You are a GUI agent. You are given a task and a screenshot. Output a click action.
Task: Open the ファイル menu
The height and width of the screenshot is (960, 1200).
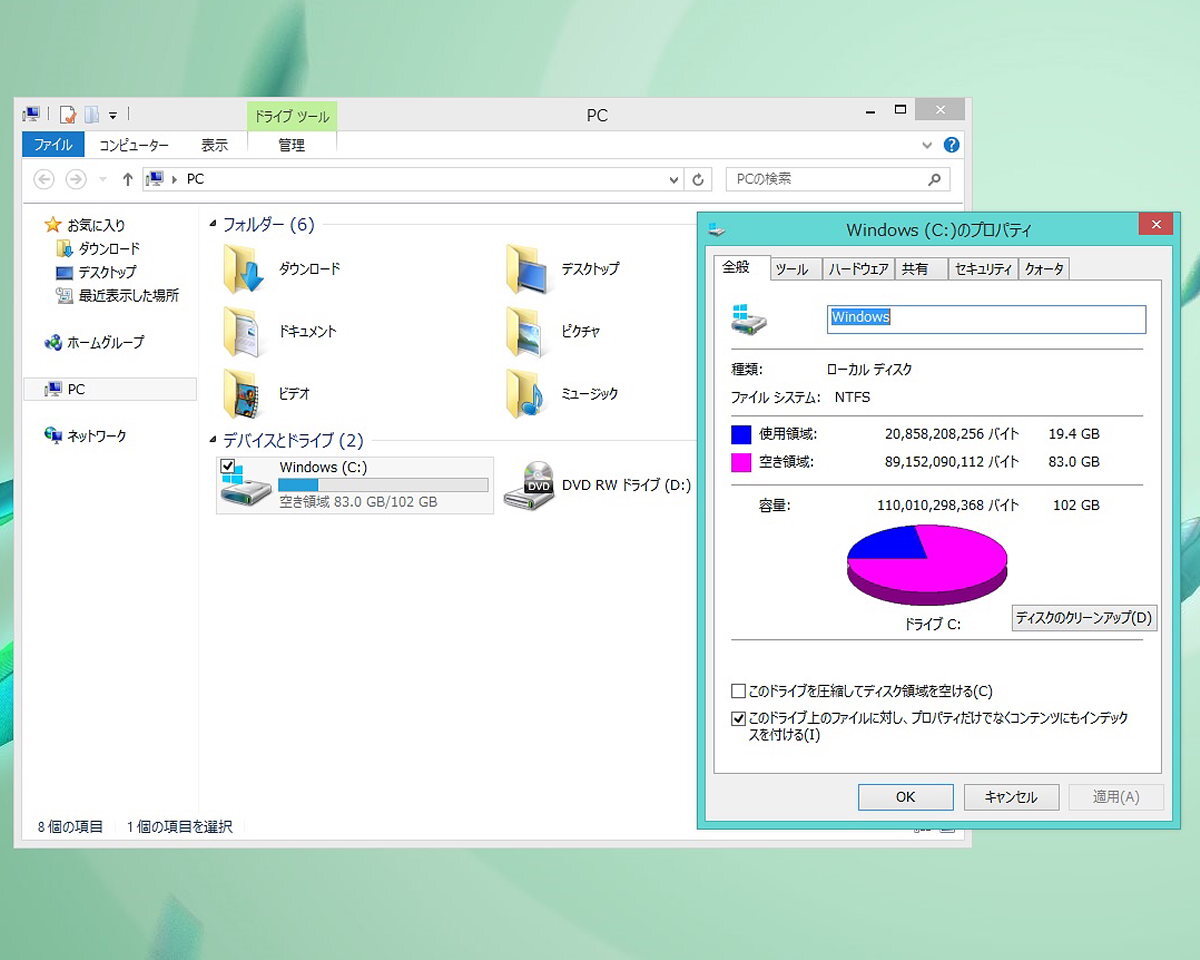click(53, 145)
